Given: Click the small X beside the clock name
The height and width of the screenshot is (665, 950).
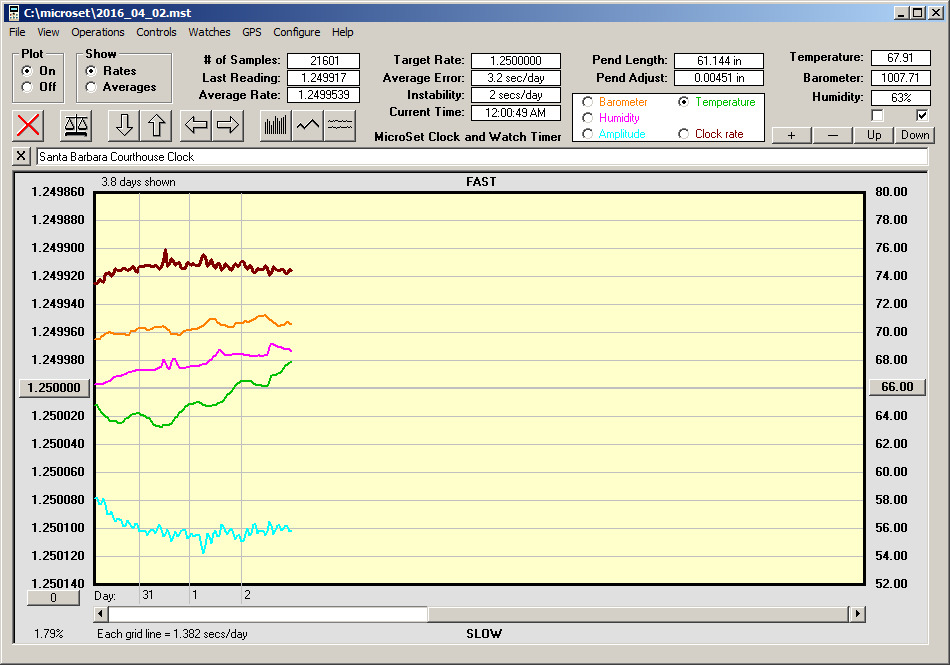Looking at the screenshot, I should (21, 156).
